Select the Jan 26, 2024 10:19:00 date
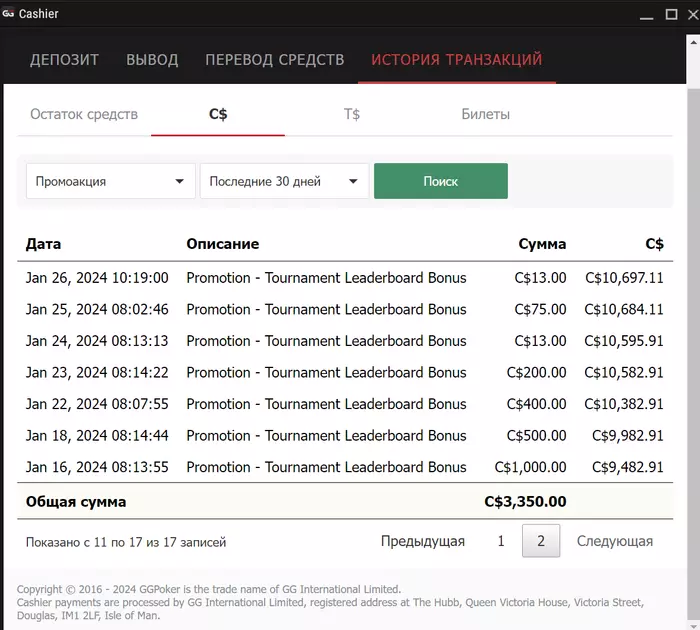 (x=97, y=278)
